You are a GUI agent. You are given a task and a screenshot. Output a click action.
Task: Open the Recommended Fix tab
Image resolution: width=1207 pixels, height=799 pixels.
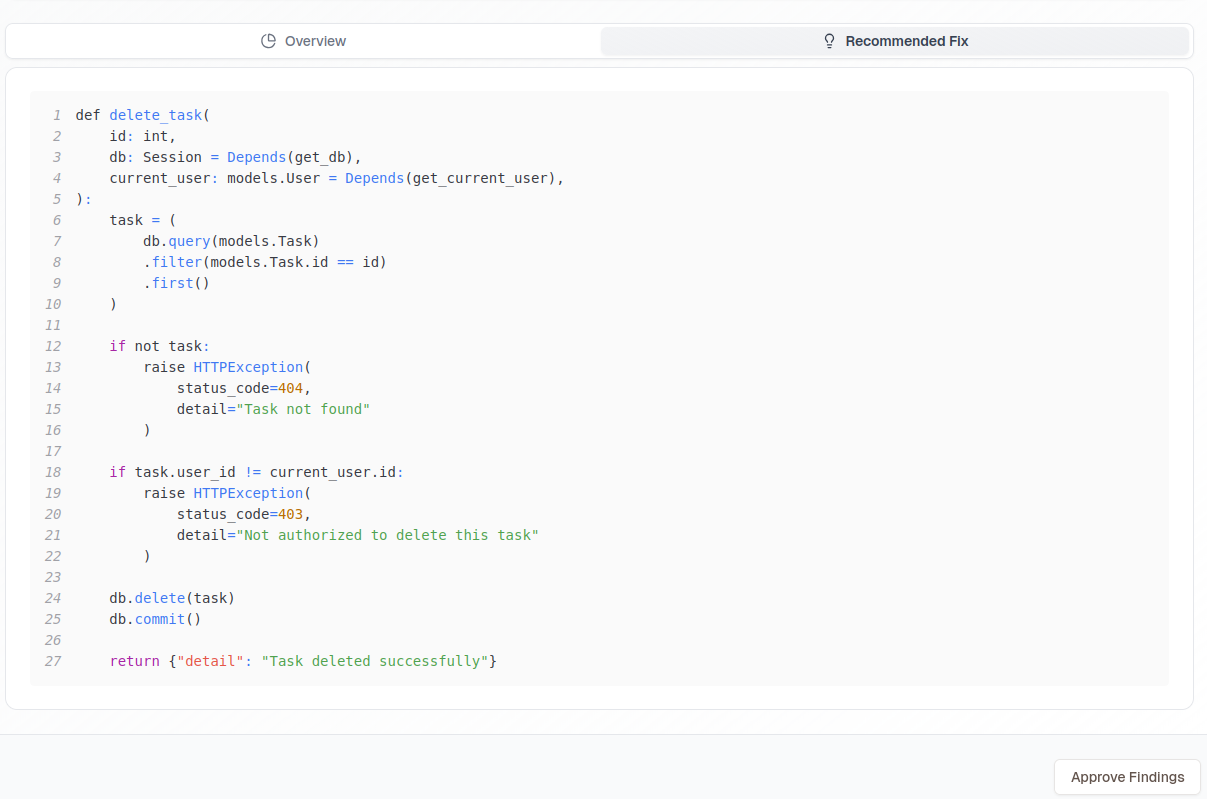894,41
